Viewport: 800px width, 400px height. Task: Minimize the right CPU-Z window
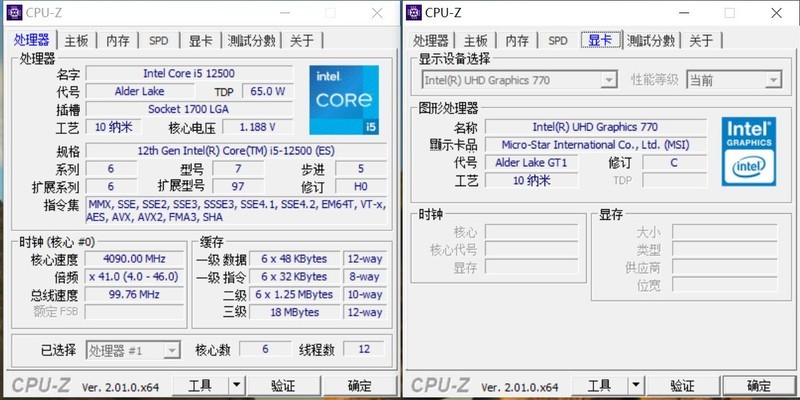pos(683,13)
